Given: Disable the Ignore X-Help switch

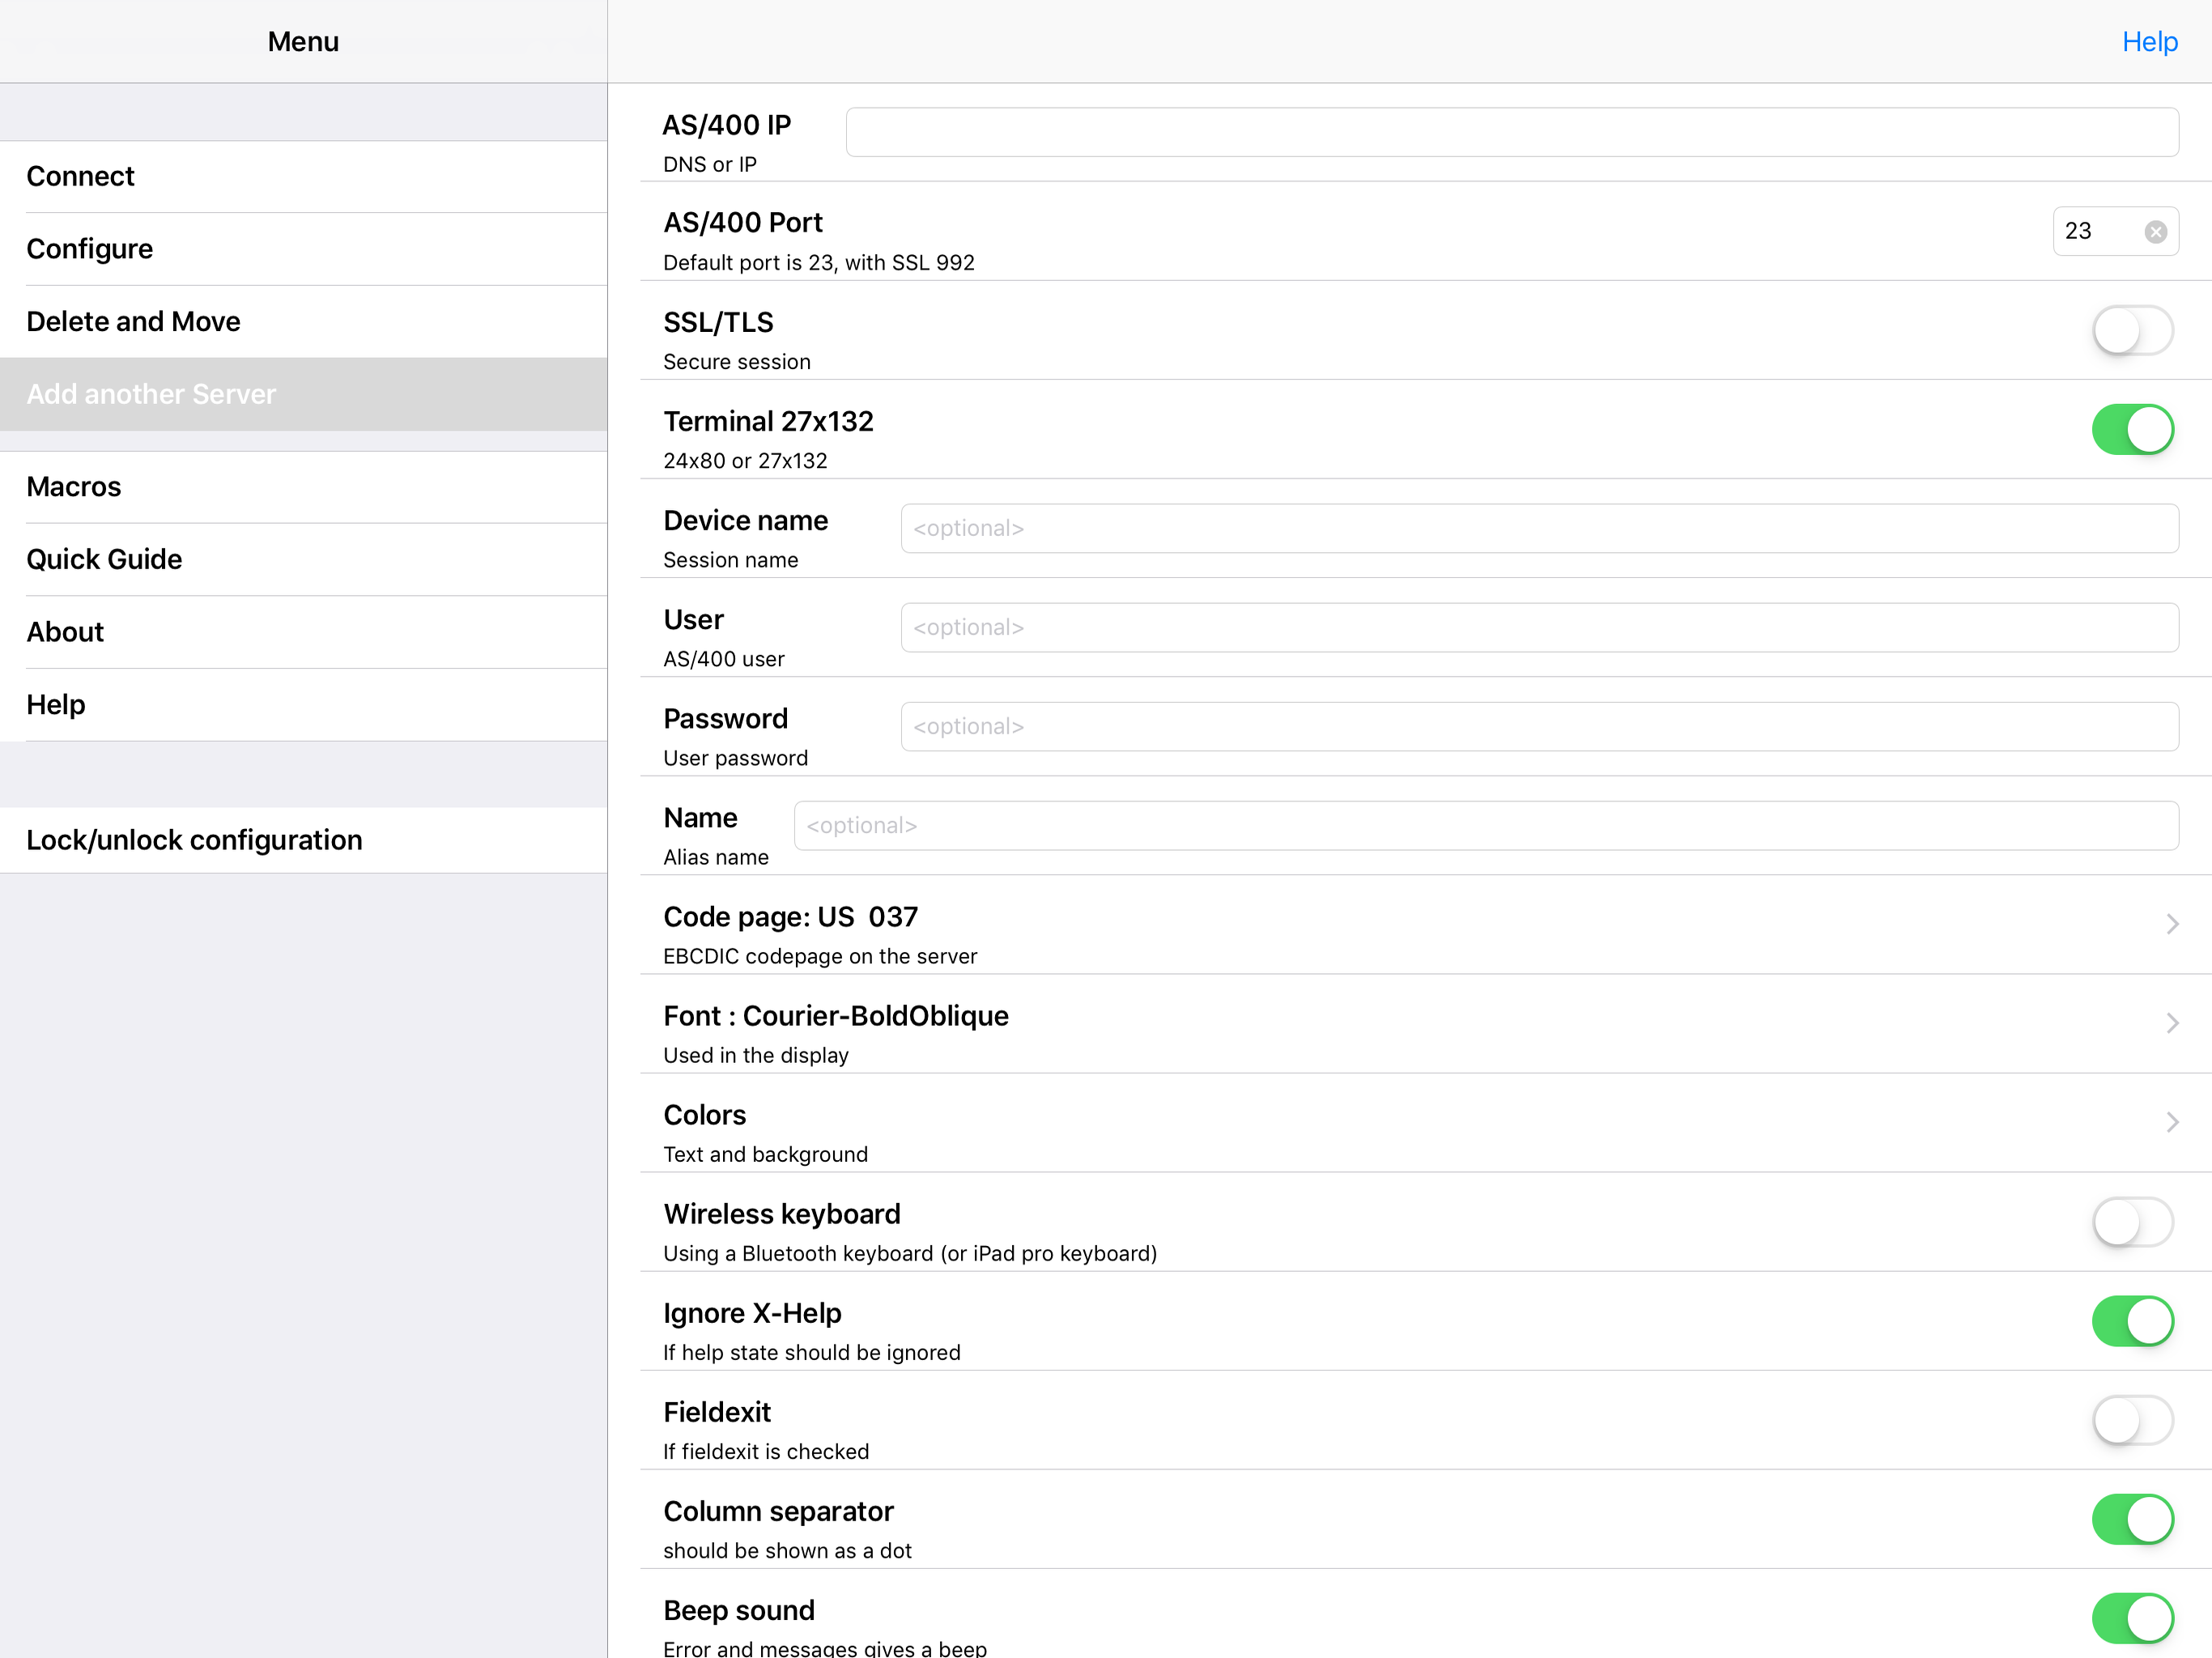Looking at the screenshot, I should point(2131,1321).
